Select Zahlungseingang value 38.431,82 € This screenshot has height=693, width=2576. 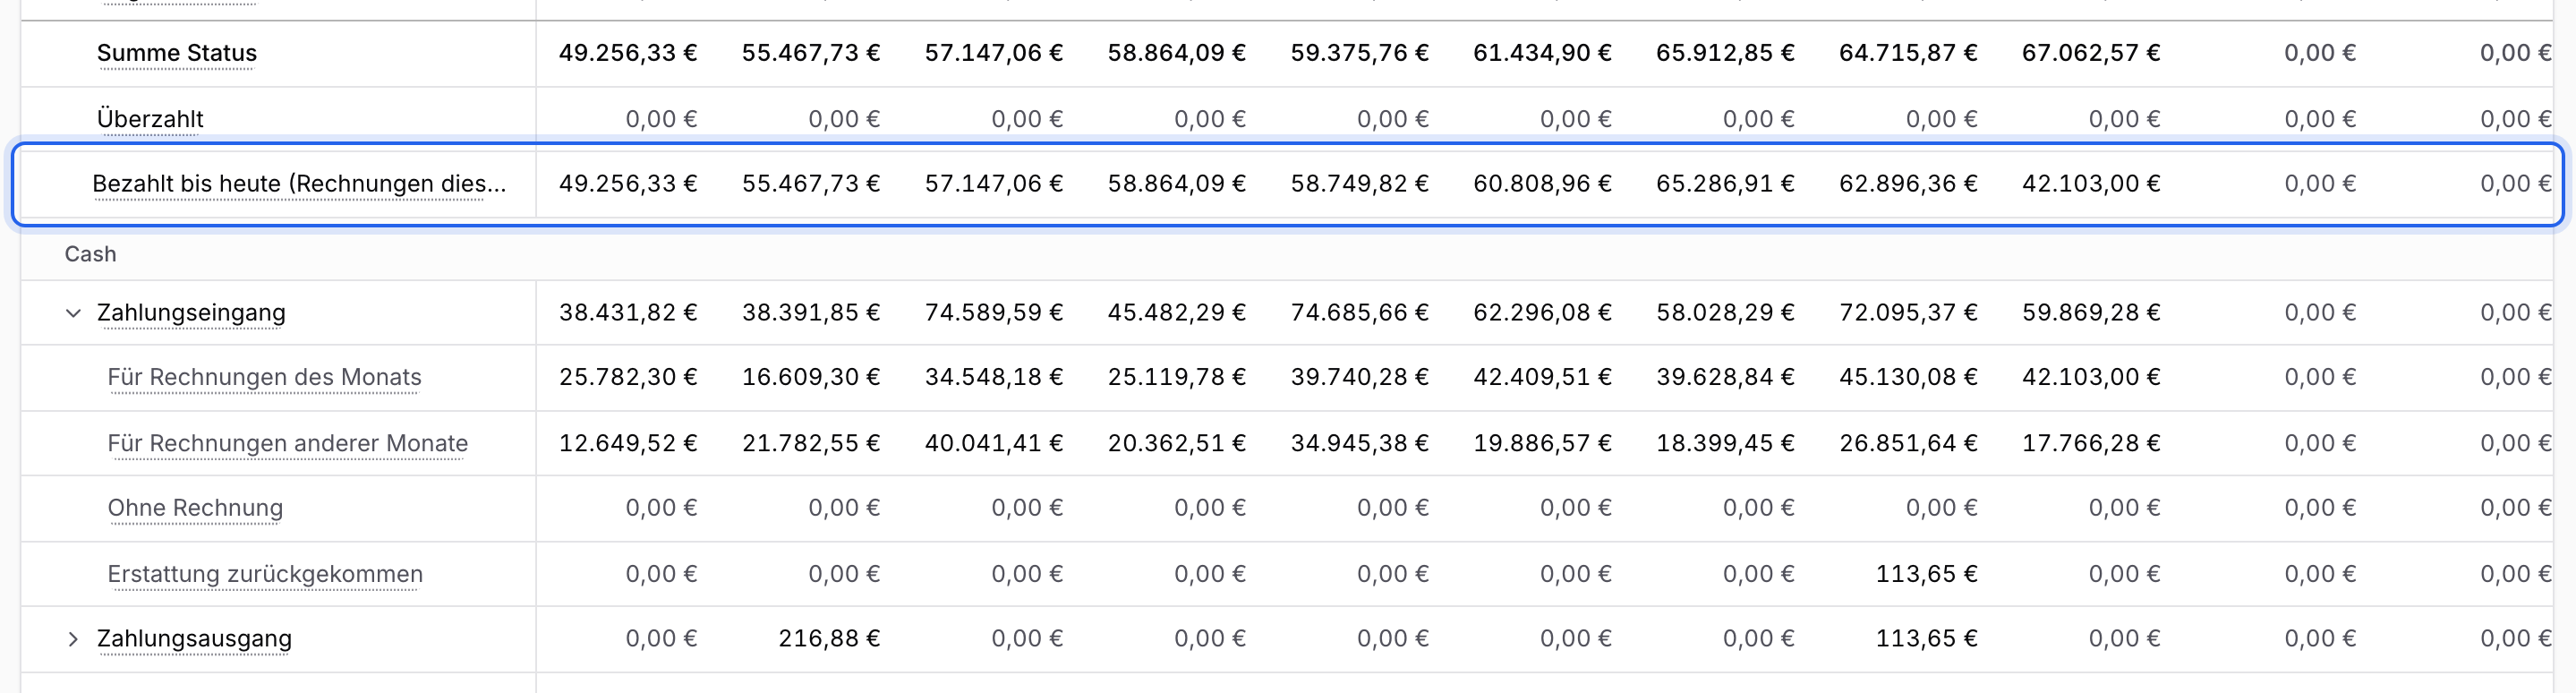pyautogui.click(x=628, y=313)
